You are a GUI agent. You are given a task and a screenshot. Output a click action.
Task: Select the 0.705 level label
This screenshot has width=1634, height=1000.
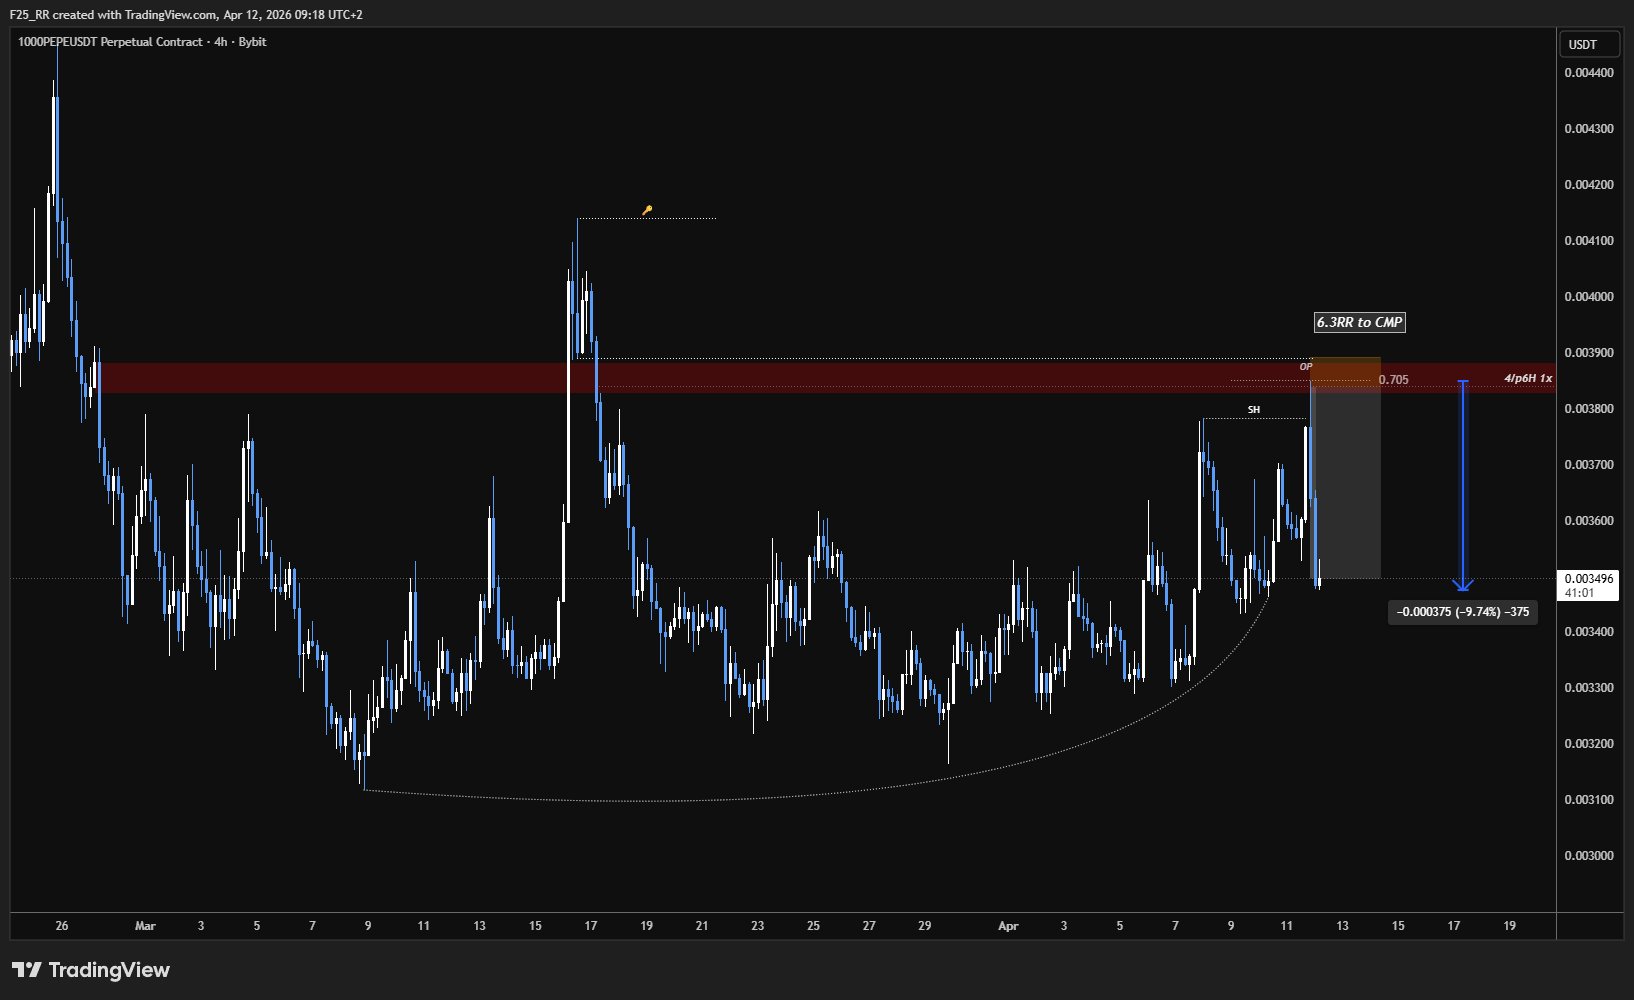tap(1393, 380)
